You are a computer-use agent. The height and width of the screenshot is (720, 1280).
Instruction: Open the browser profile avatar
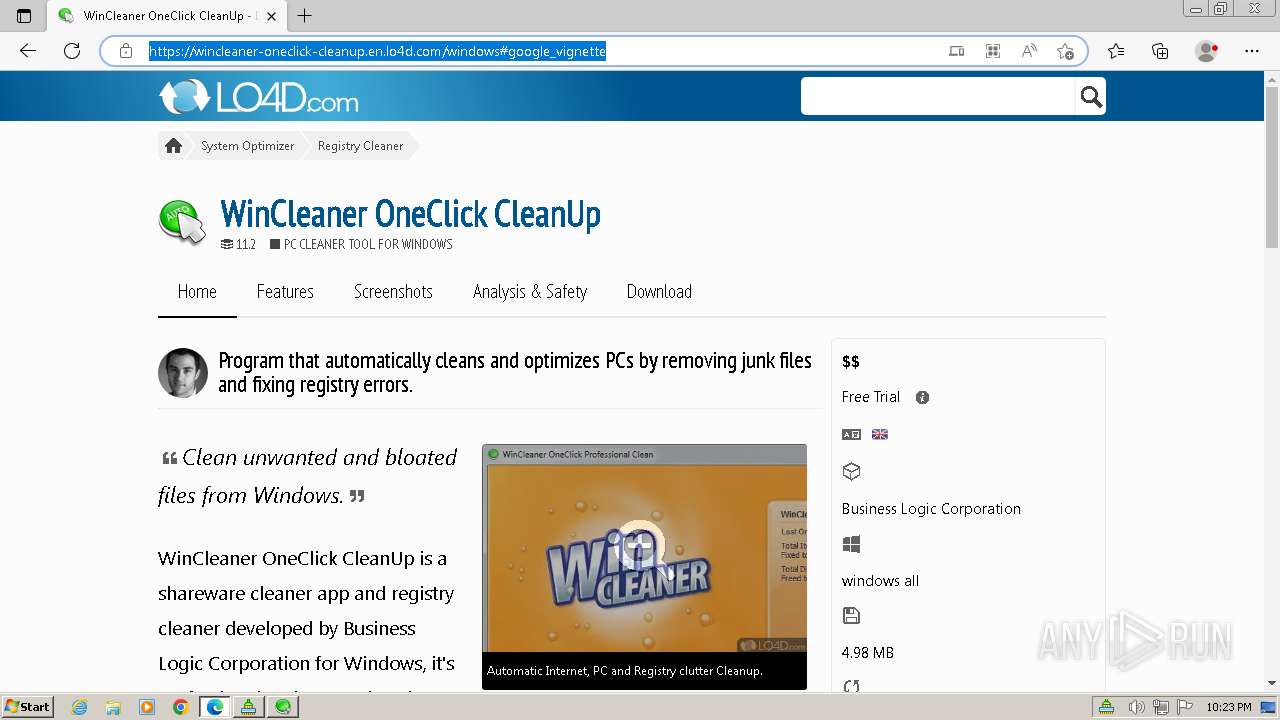[1207, 51]
